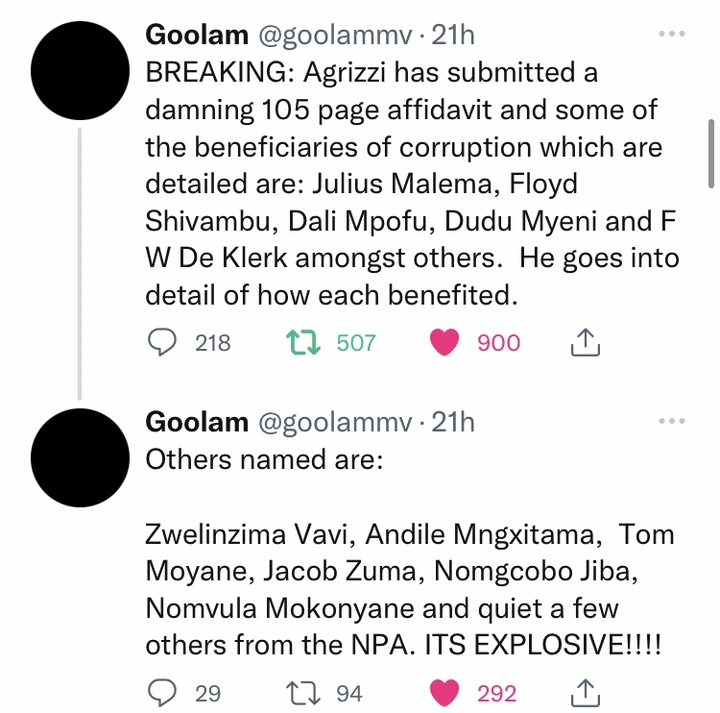Open the first tweet's 21h timestamp
This screenshot has height=713, width=720.
coord(453,35)
